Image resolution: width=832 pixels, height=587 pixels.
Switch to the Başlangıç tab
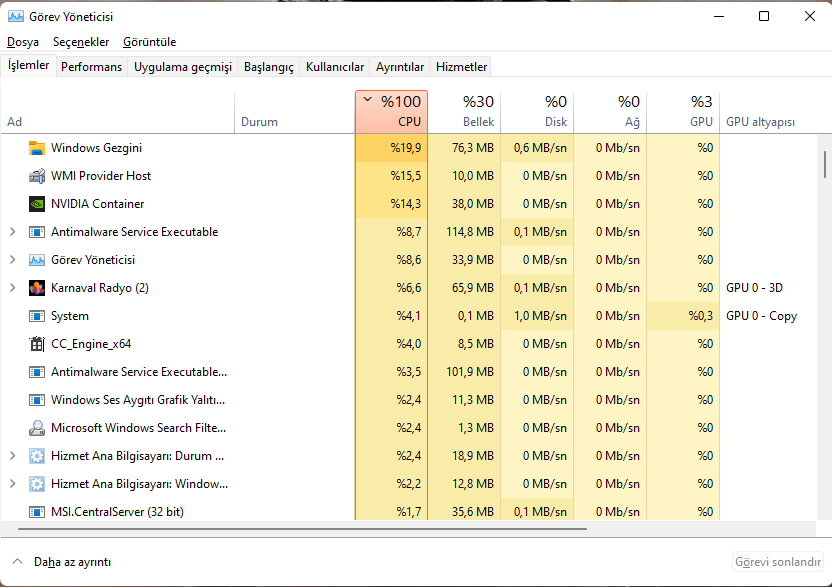tap(268, 67)
